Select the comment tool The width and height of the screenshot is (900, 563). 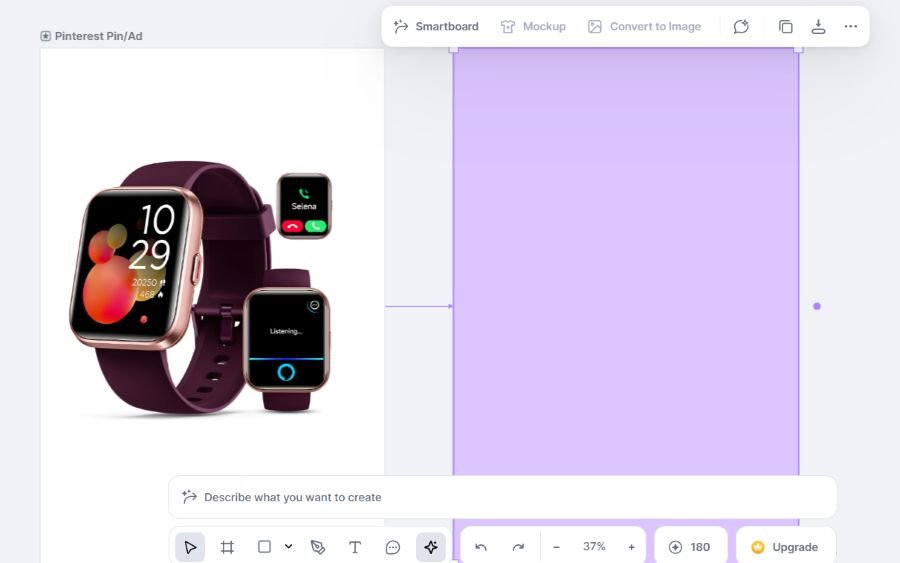393,547
